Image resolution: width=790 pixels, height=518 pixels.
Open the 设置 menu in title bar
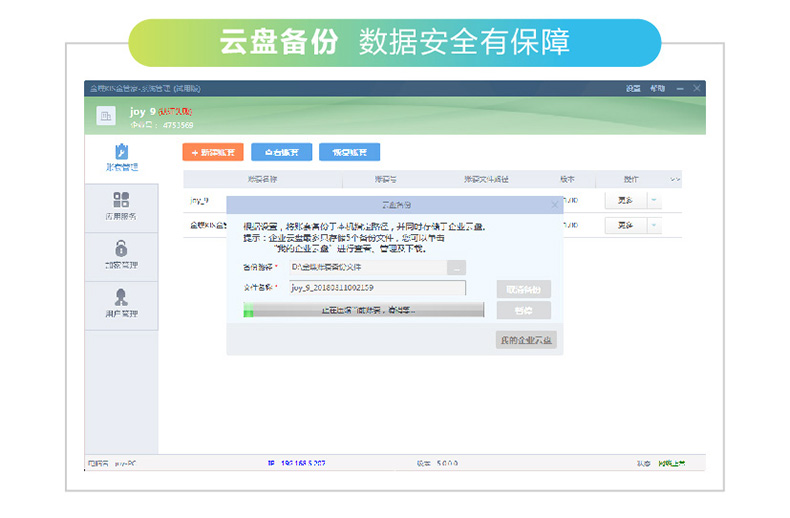pyautogui.click(x=633, y=89)
